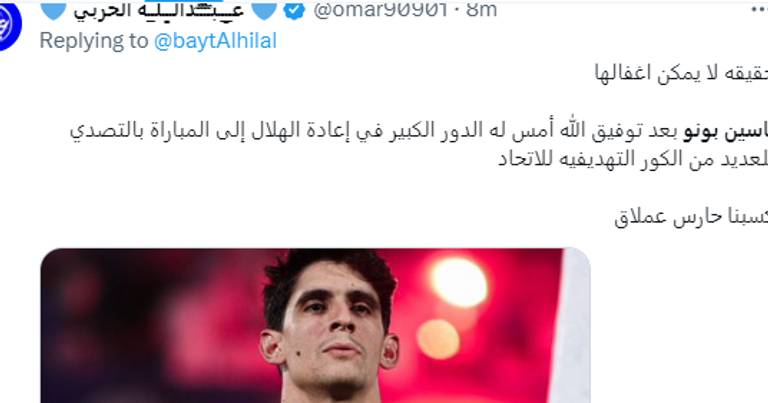768x403 pixels.
Task: Click the first tweet line ending with اغفالها
Action: pyautogui.click(x=681, y=73)
